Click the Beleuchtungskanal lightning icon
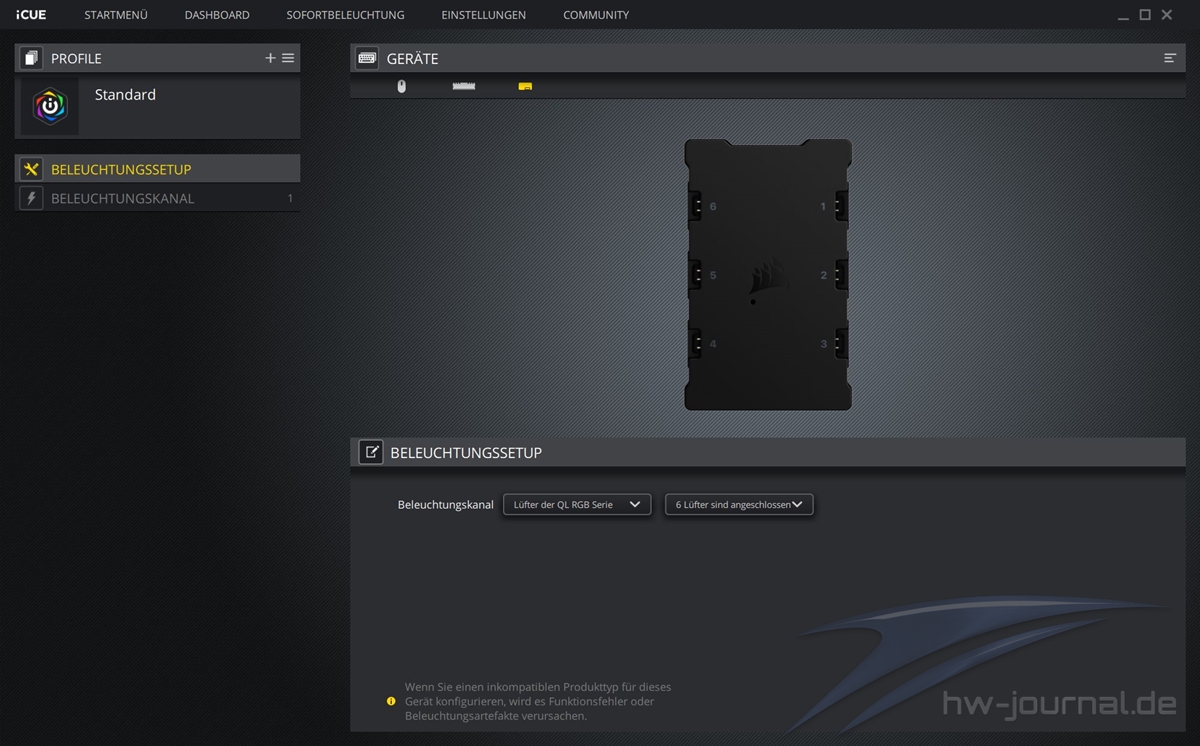1200x746 pixels. (31, 198)
